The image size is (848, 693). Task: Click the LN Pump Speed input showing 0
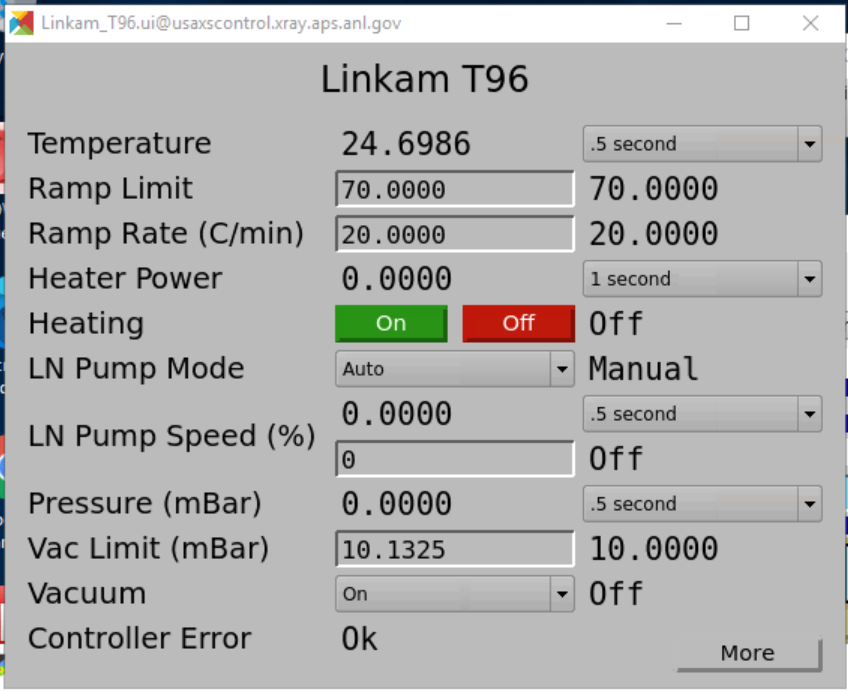[x=454, y=458]
